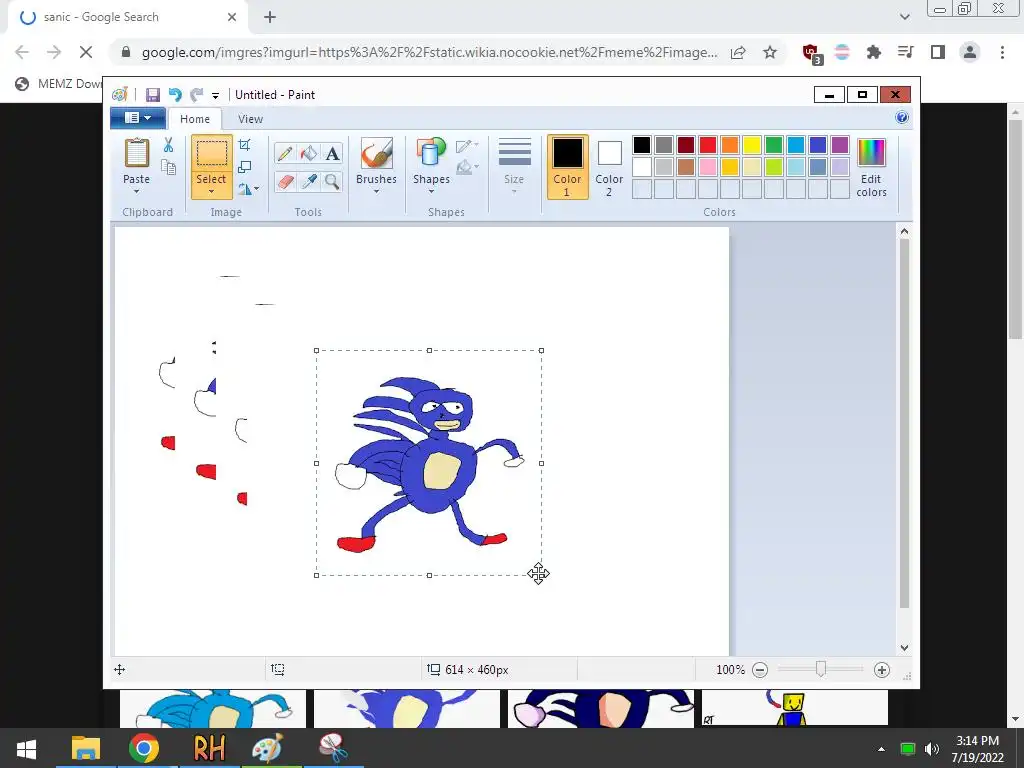Click the Undo arrow in Paint title bar

175,95
